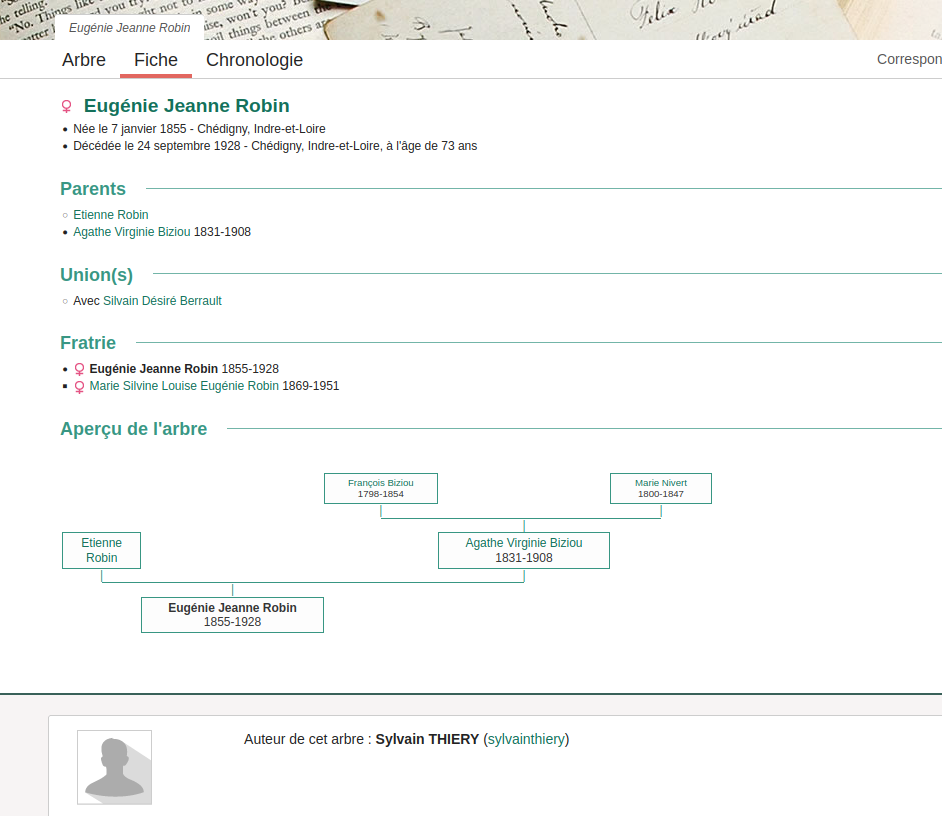Open Etienne Robin link under Parents

point(111,215)
